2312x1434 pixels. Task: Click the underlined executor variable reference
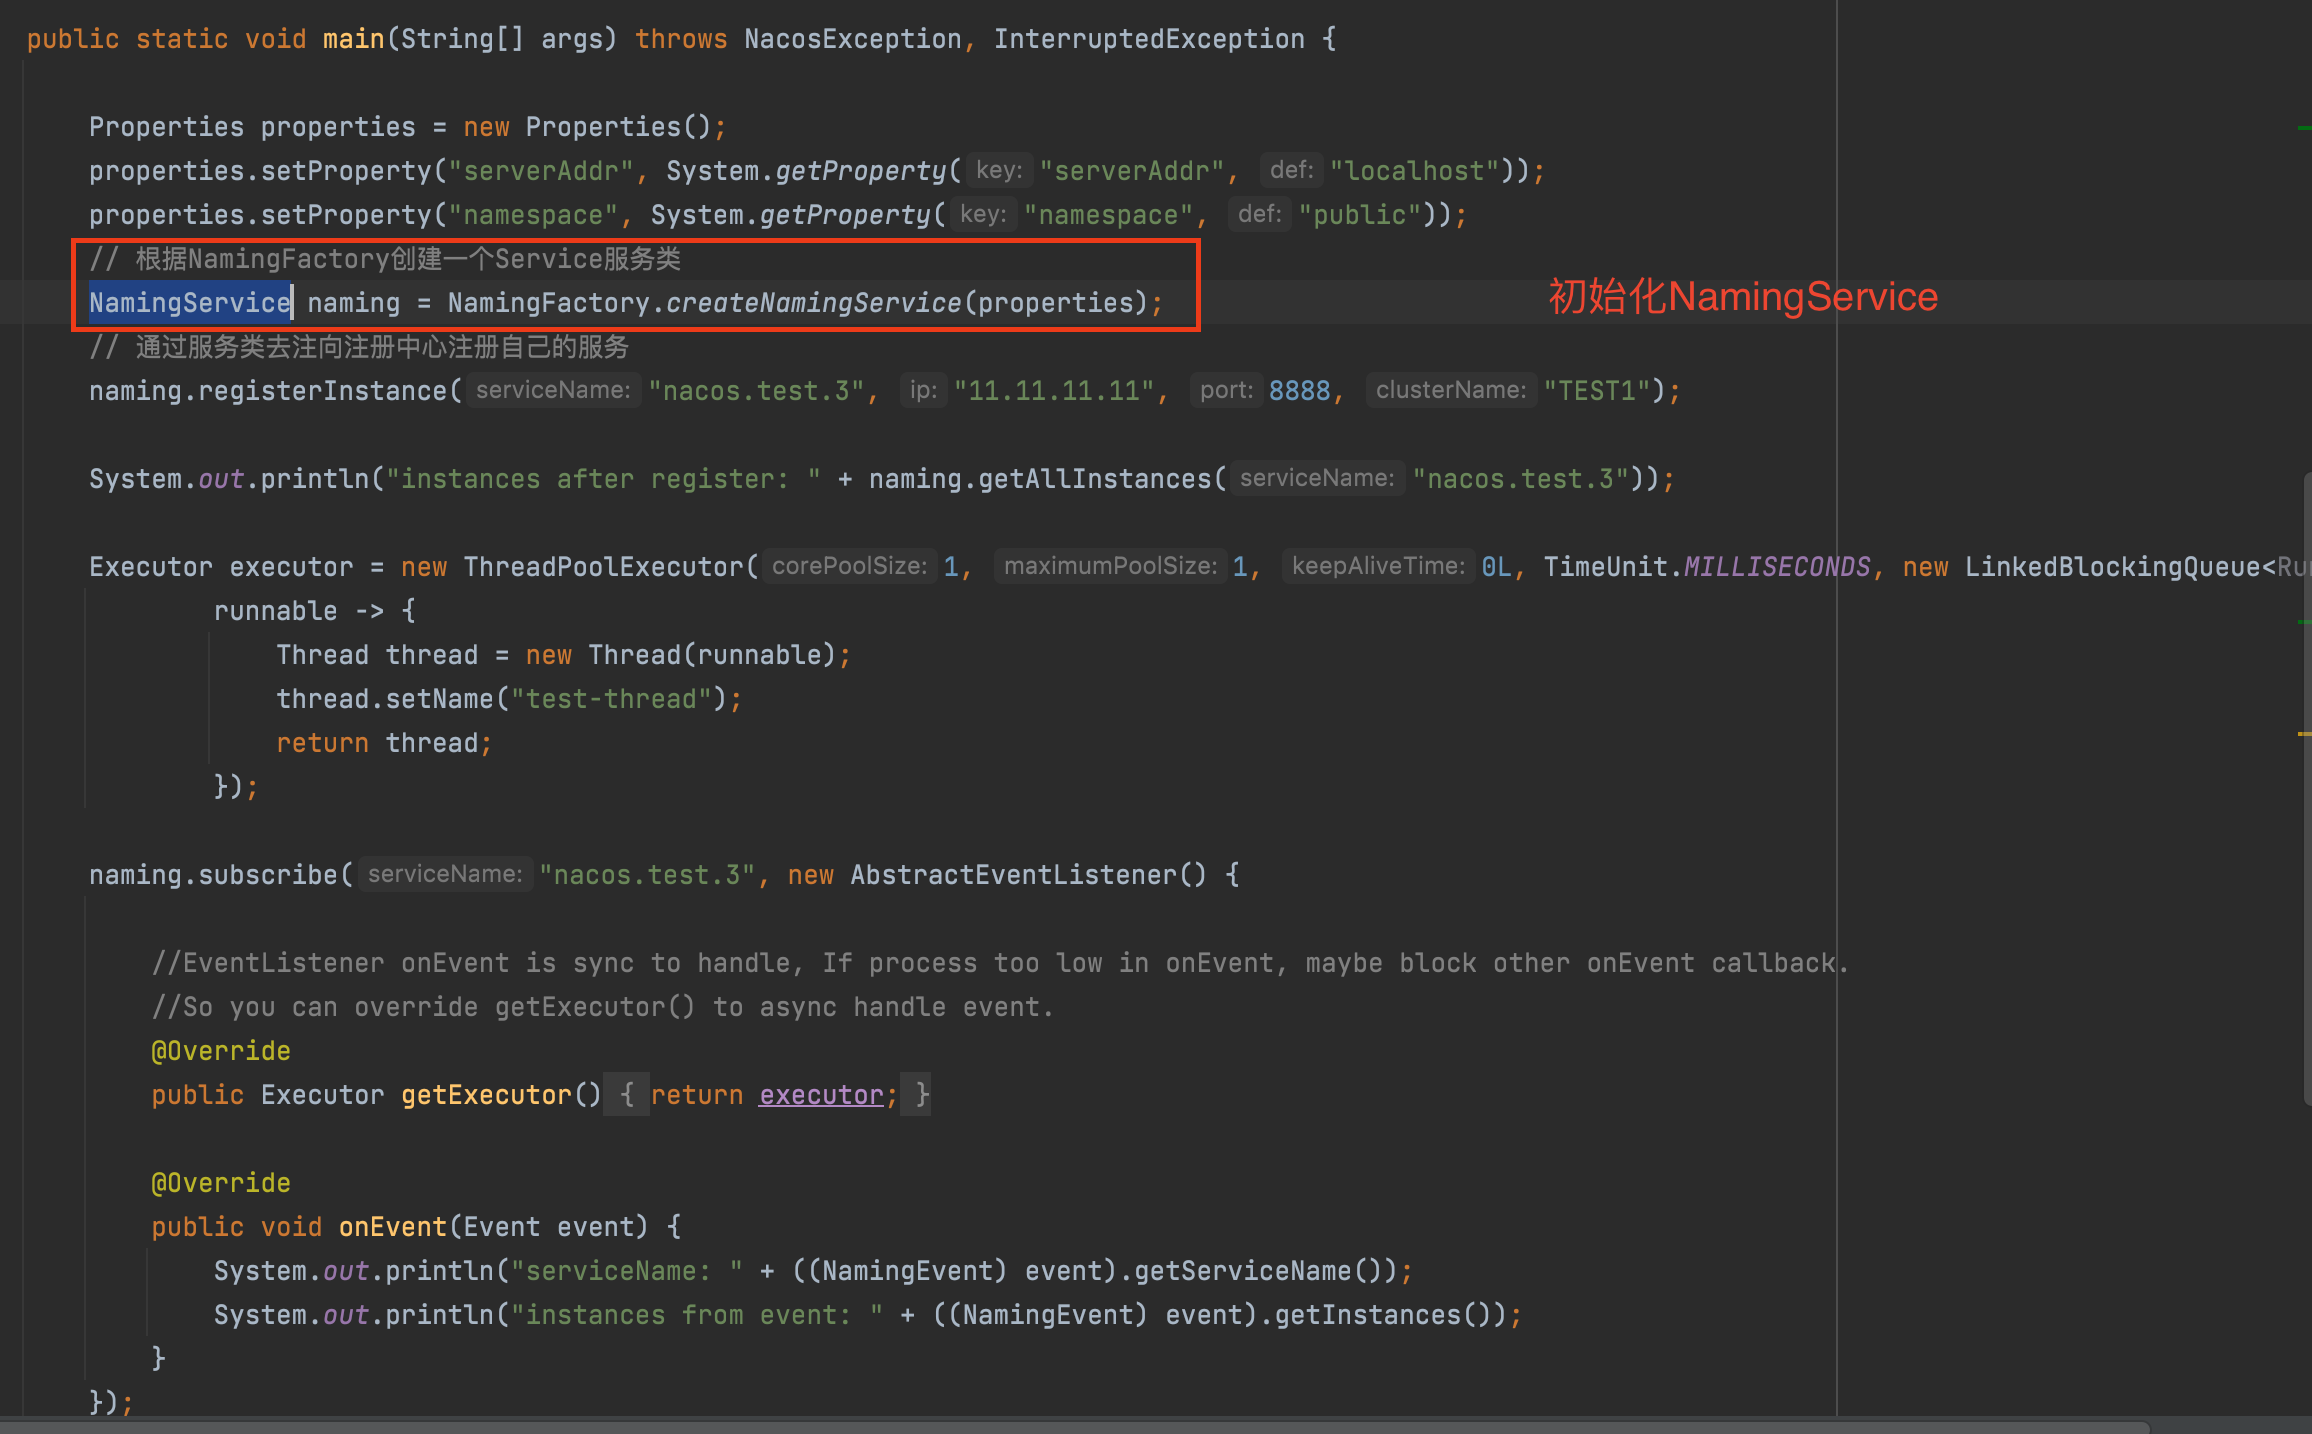click(x=821, y=1095)
